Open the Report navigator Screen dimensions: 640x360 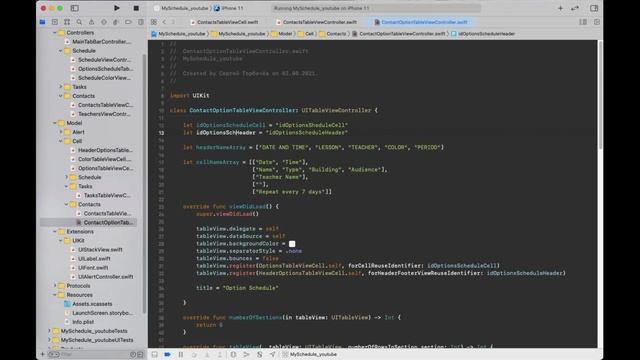click(x=140, y=22)
